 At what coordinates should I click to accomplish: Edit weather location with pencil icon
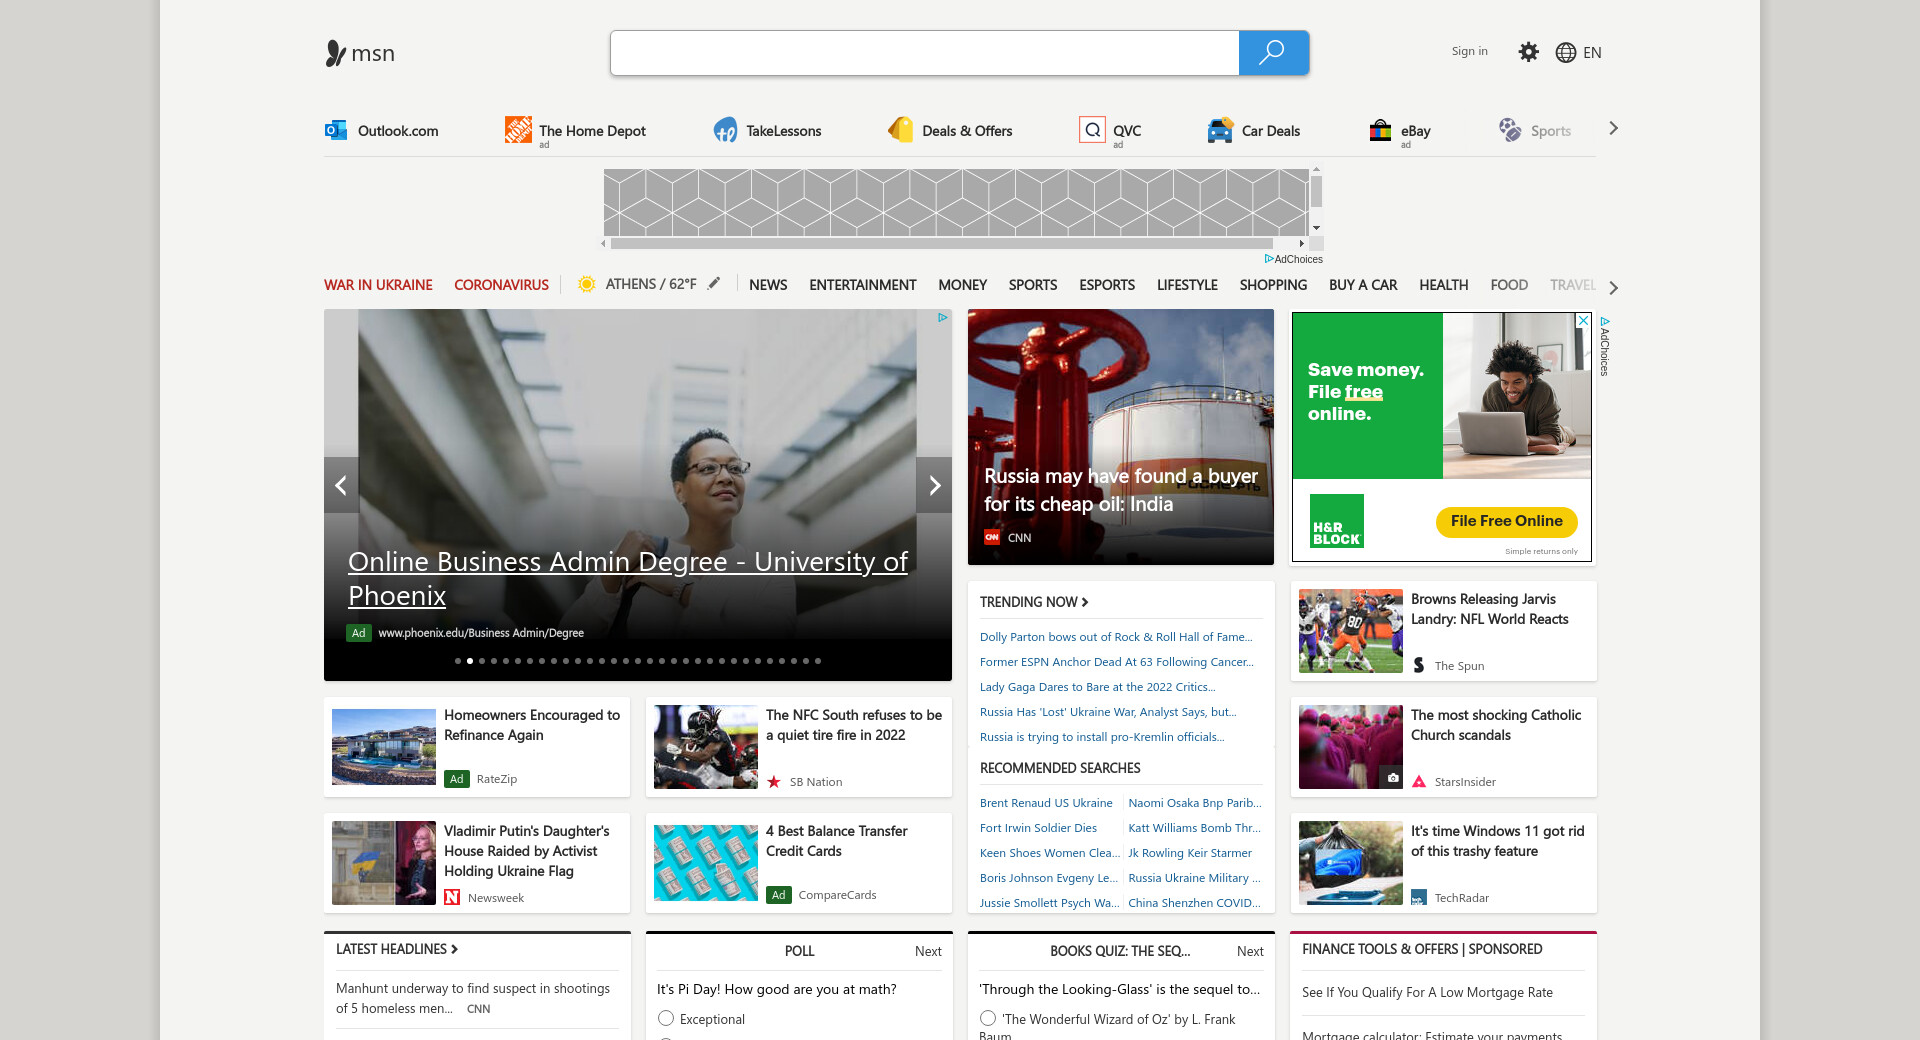(x=714, y=283)
